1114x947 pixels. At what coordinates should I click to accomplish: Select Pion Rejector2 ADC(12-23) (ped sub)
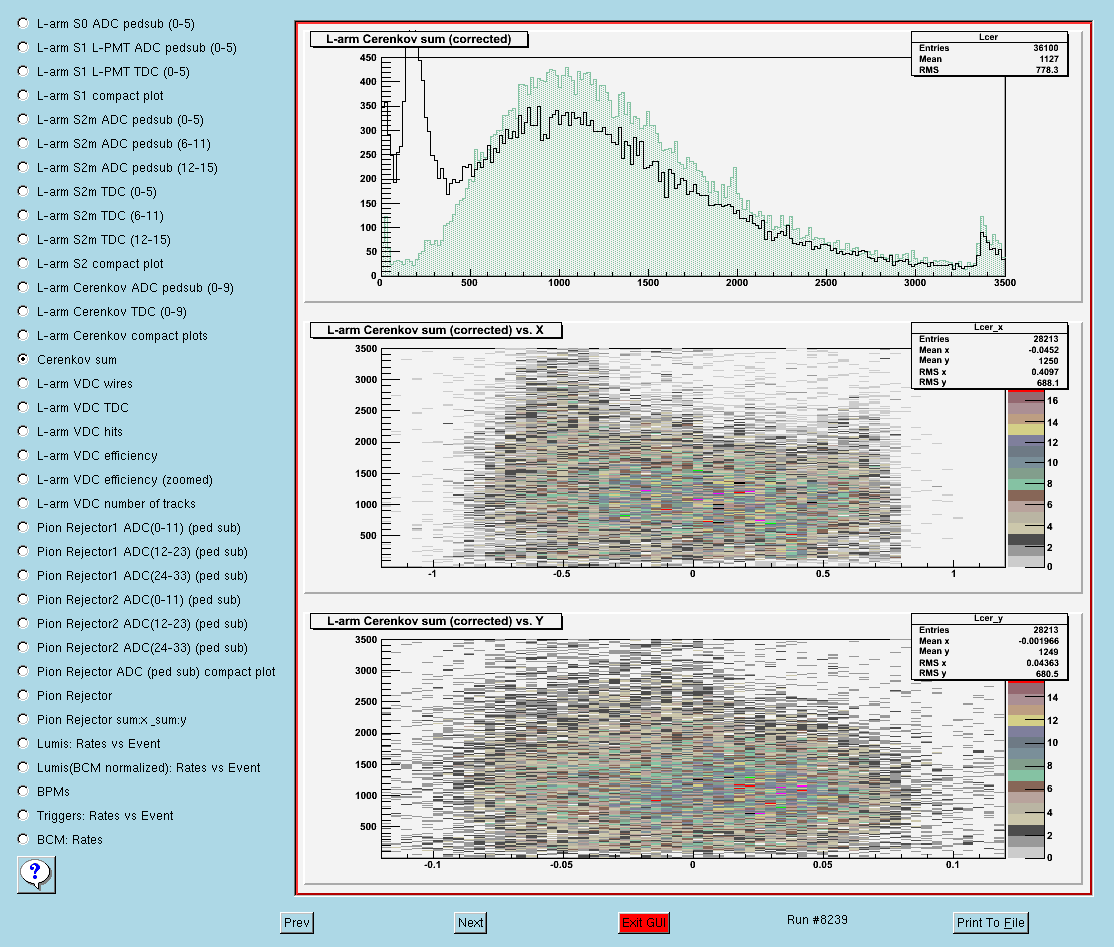(23, 623)
